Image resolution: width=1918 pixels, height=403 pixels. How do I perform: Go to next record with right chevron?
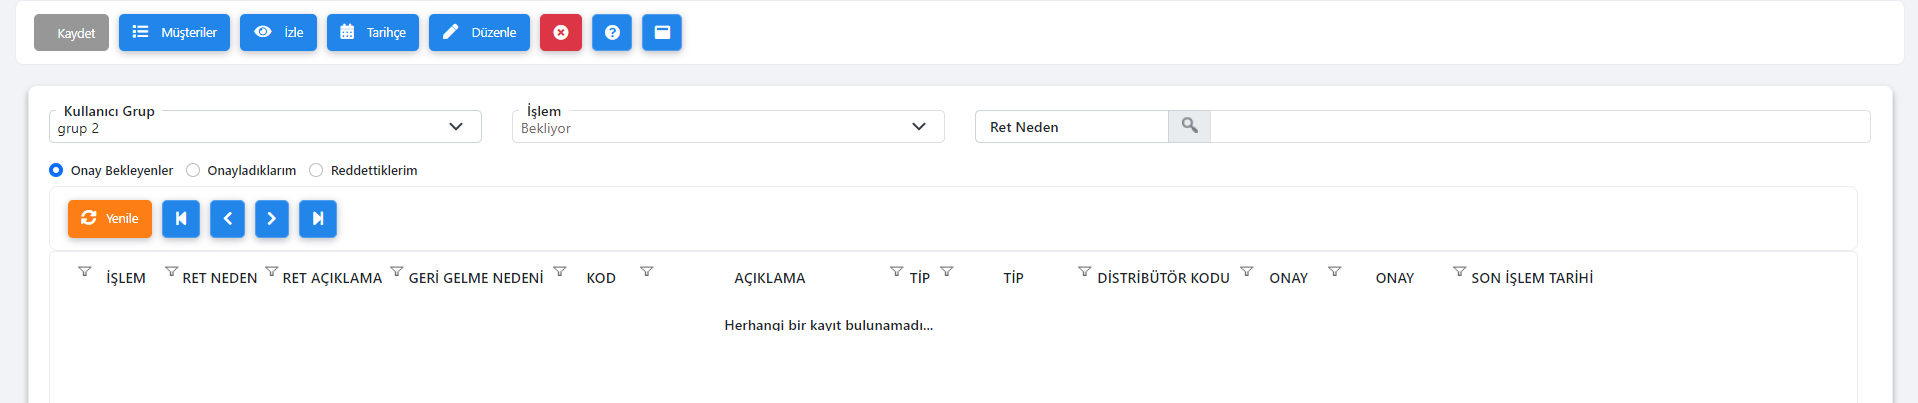272,218
